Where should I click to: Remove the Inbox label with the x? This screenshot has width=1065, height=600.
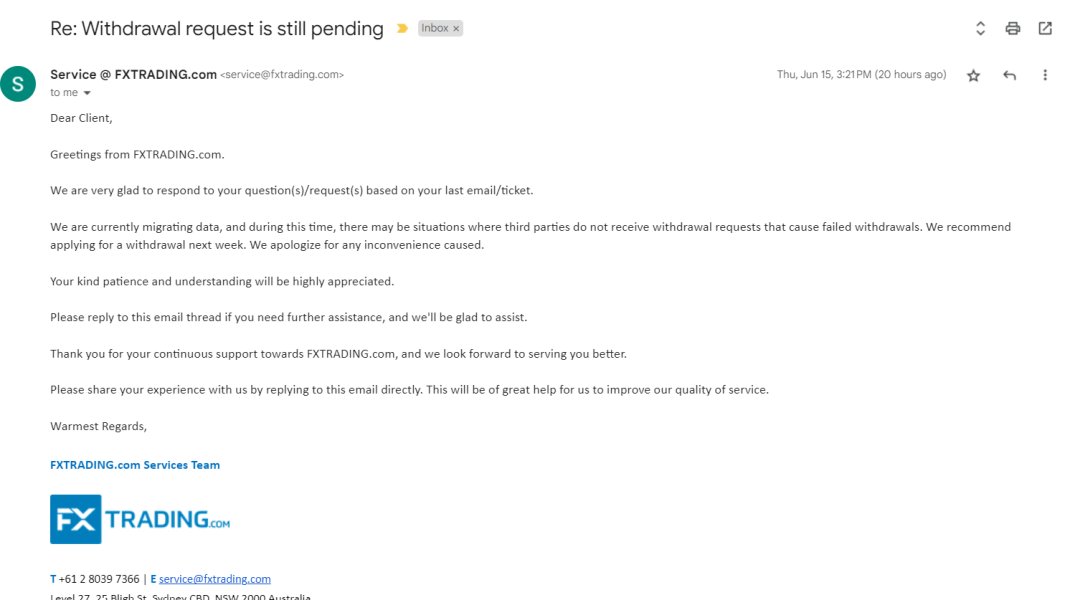[x=456, y=29]
